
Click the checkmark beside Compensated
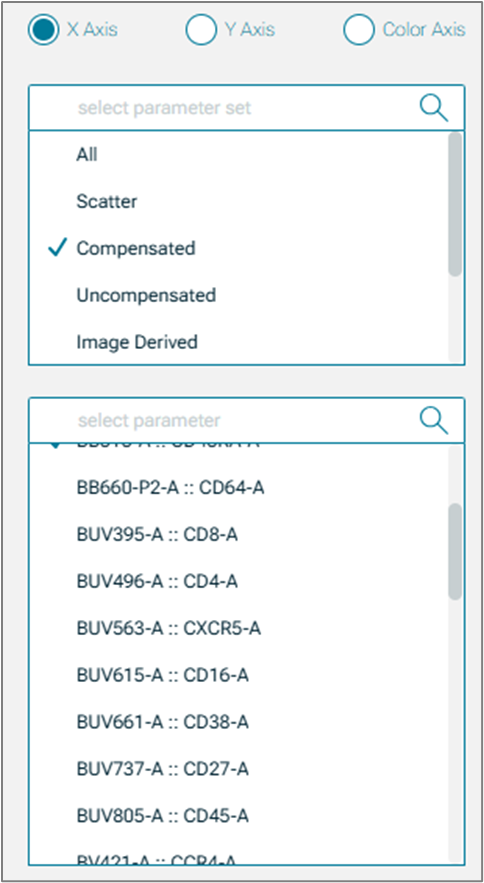click(59, 248)
